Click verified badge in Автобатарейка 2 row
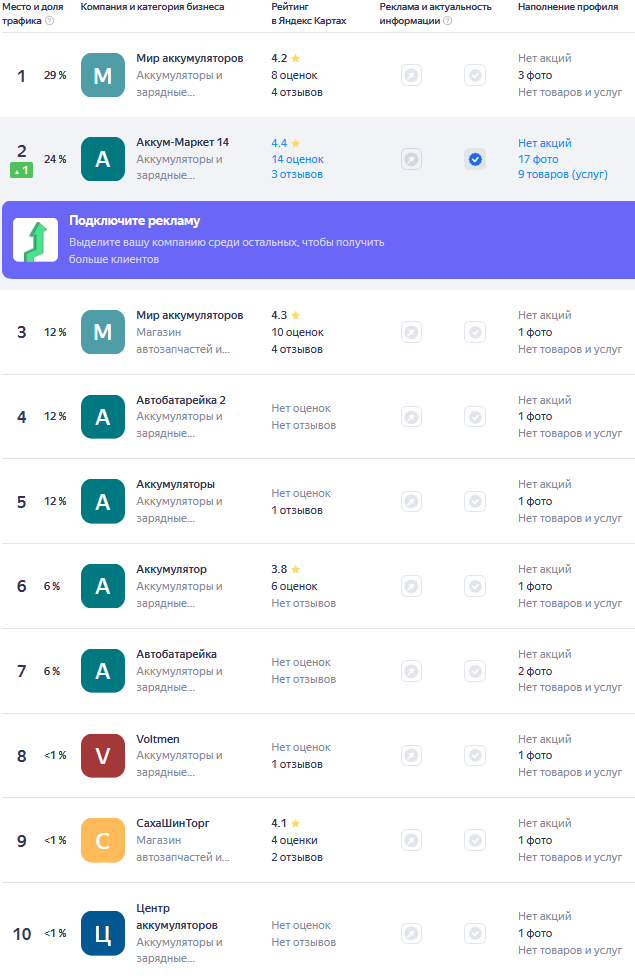 coord(476,417)
